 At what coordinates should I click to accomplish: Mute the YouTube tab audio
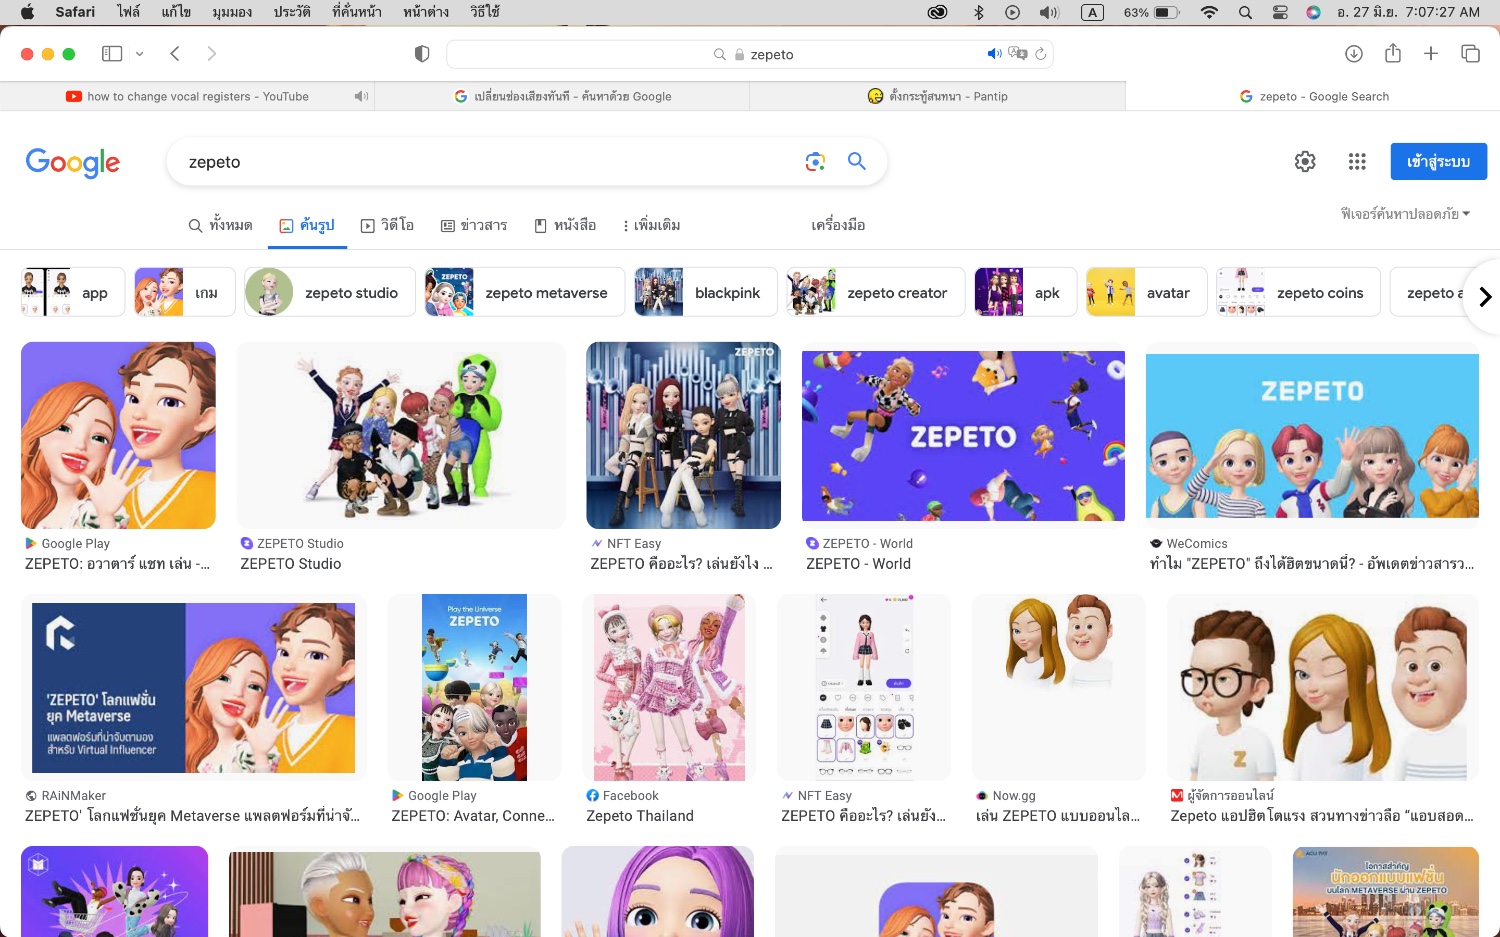[361, 96]
